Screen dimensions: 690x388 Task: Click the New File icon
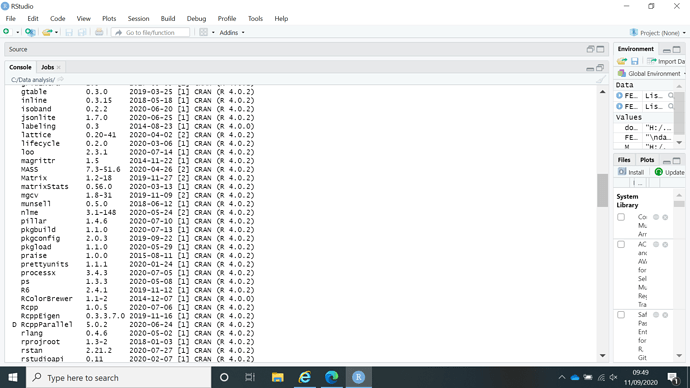point(6,32)
